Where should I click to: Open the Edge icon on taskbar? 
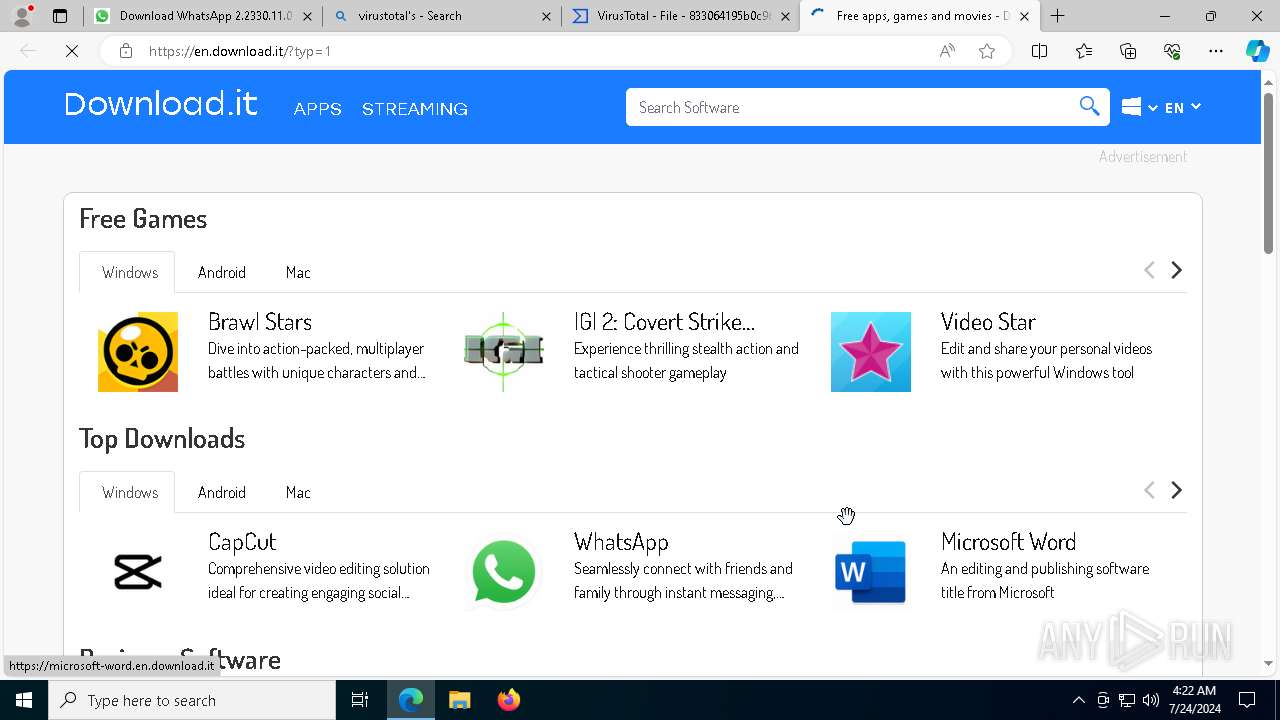411,700
